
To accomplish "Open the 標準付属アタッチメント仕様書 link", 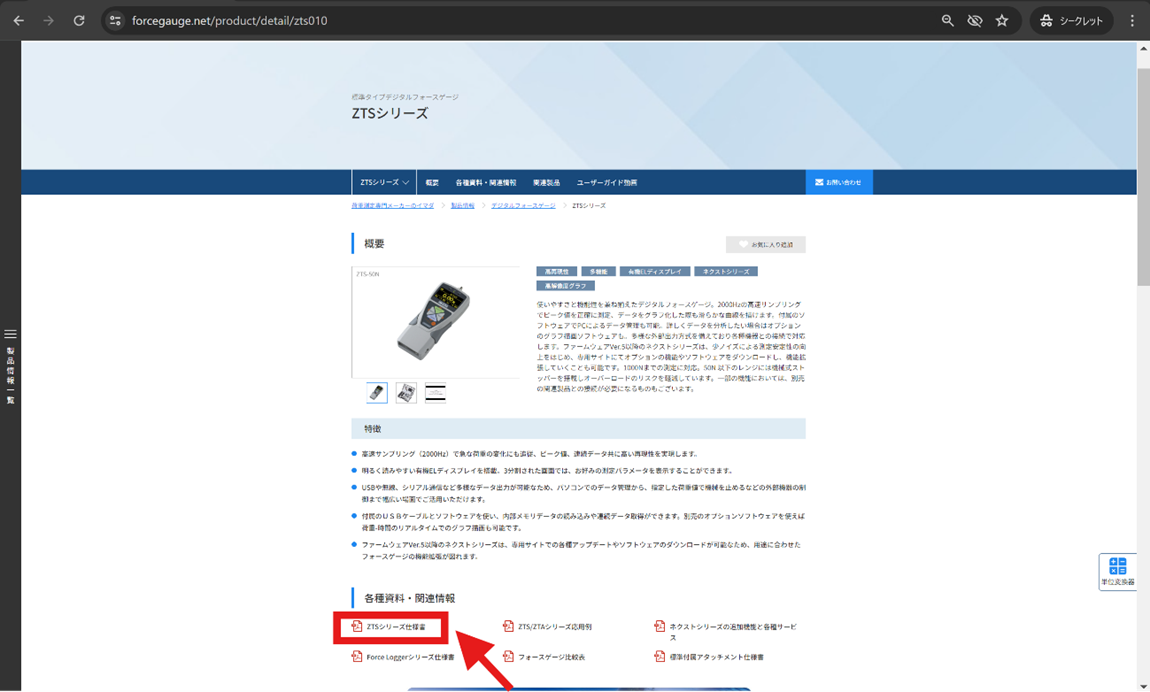I will click(717, 658).
